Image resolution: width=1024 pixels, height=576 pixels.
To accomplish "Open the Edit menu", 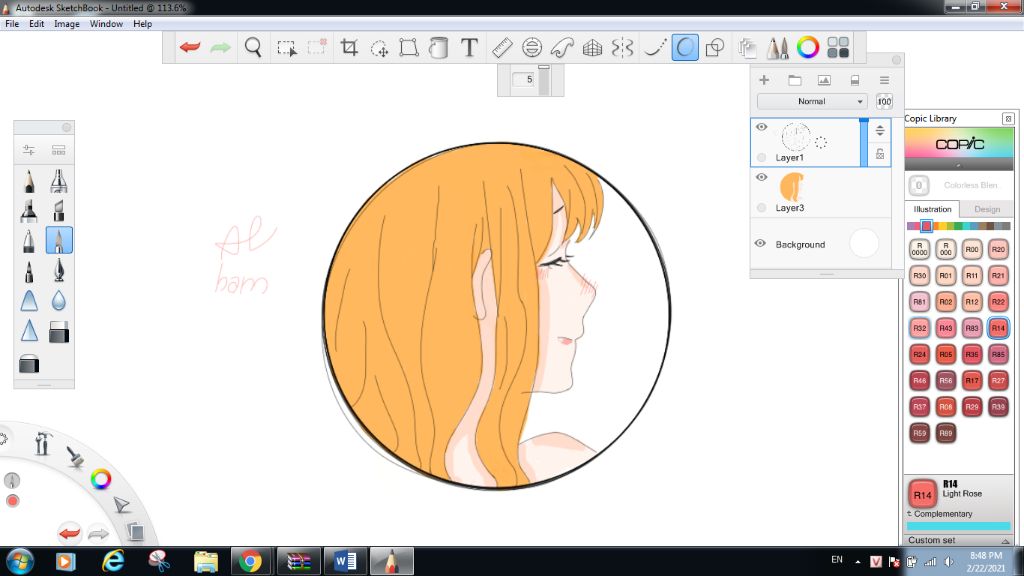I will click(37, 24).
